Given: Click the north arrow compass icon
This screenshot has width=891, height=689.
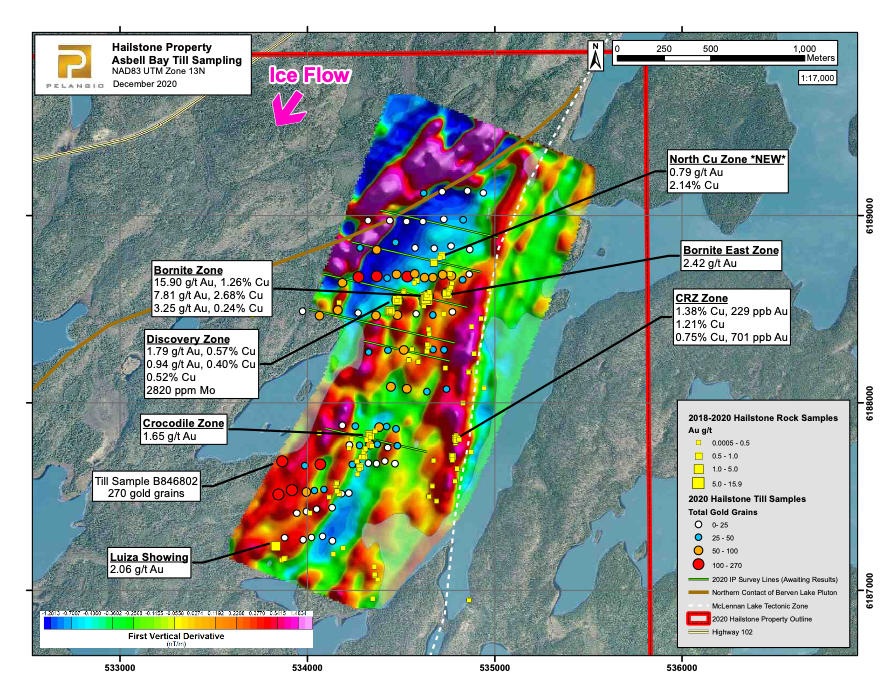Looking at the screenshot, I should pyautogui.click(x=596, y=55).
